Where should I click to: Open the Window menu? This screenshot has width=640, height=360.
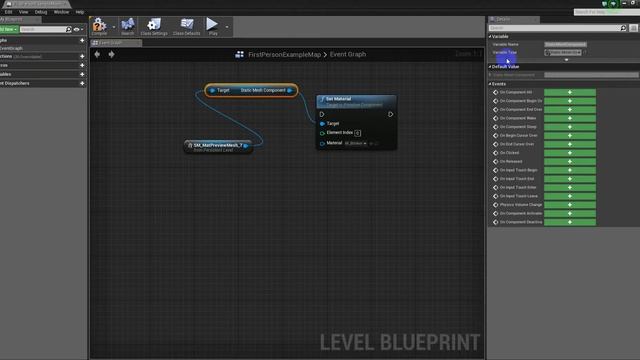tap(61, 12)
